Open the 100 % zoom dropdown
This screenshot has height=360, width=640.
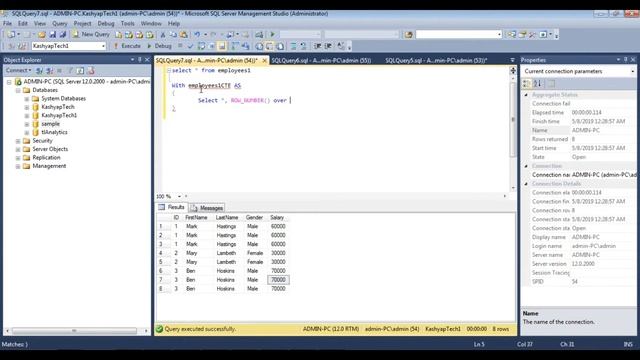179,196
